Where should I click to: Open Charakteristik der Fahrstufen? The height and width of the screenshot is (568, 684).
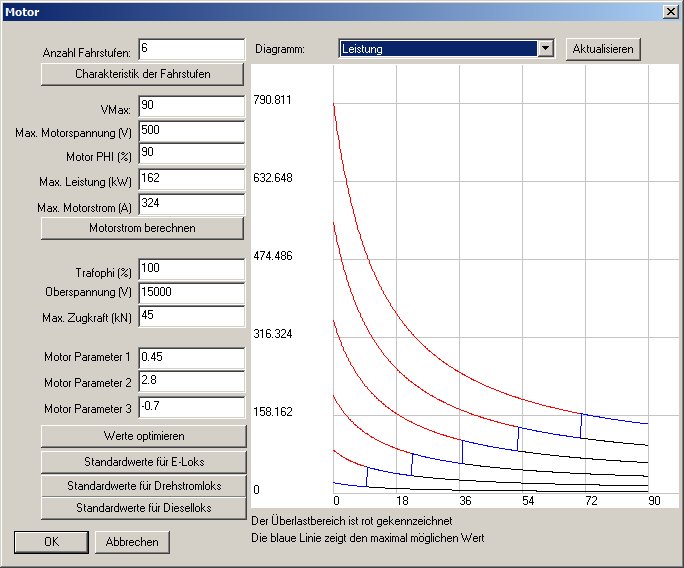tap(142, 74)
